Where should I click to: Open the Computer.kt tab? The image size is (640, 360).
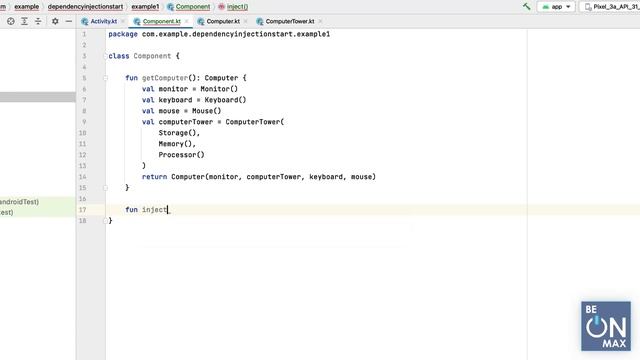click(223, 21)
